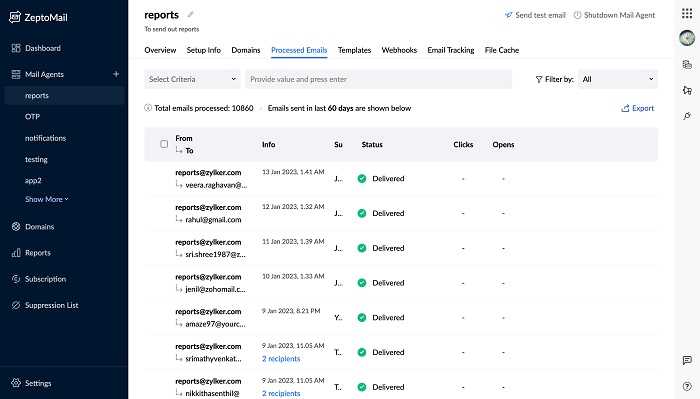This screenshot has width=700, height=399.
Task: Open the File Cache tab
Action: tap(502, 50)
